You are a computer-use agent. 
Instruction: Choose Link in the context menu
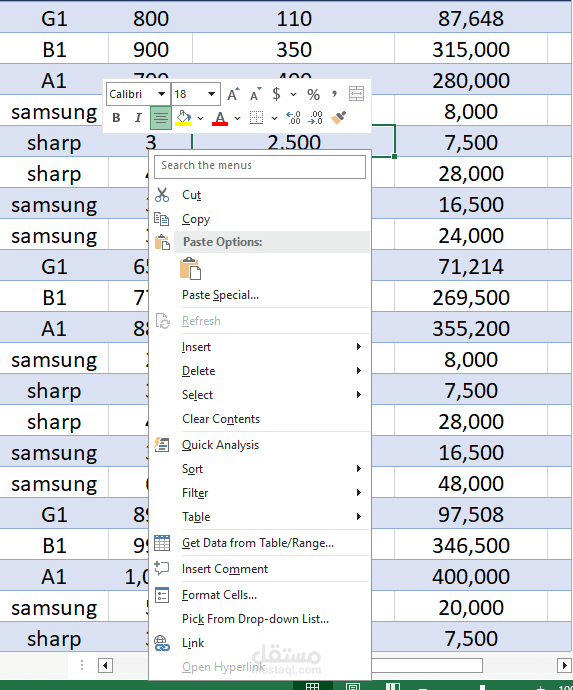tap(260, 643)
